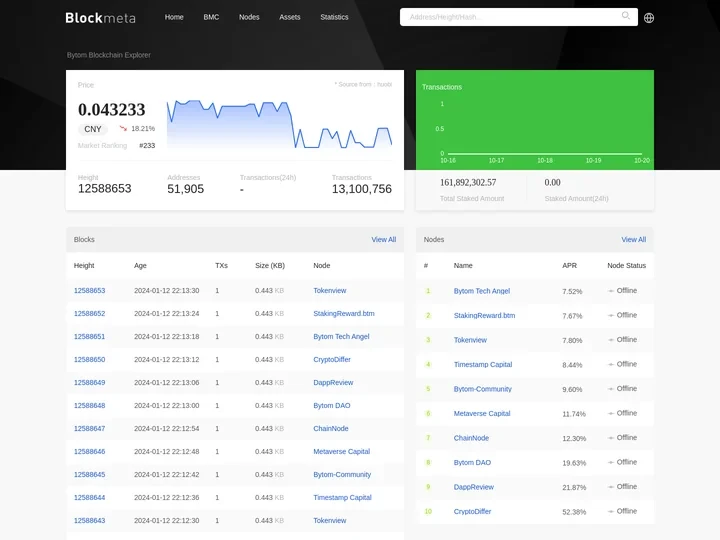The image size is (720, 540).
Task: Open the BMC menu item
Action: 211,17
